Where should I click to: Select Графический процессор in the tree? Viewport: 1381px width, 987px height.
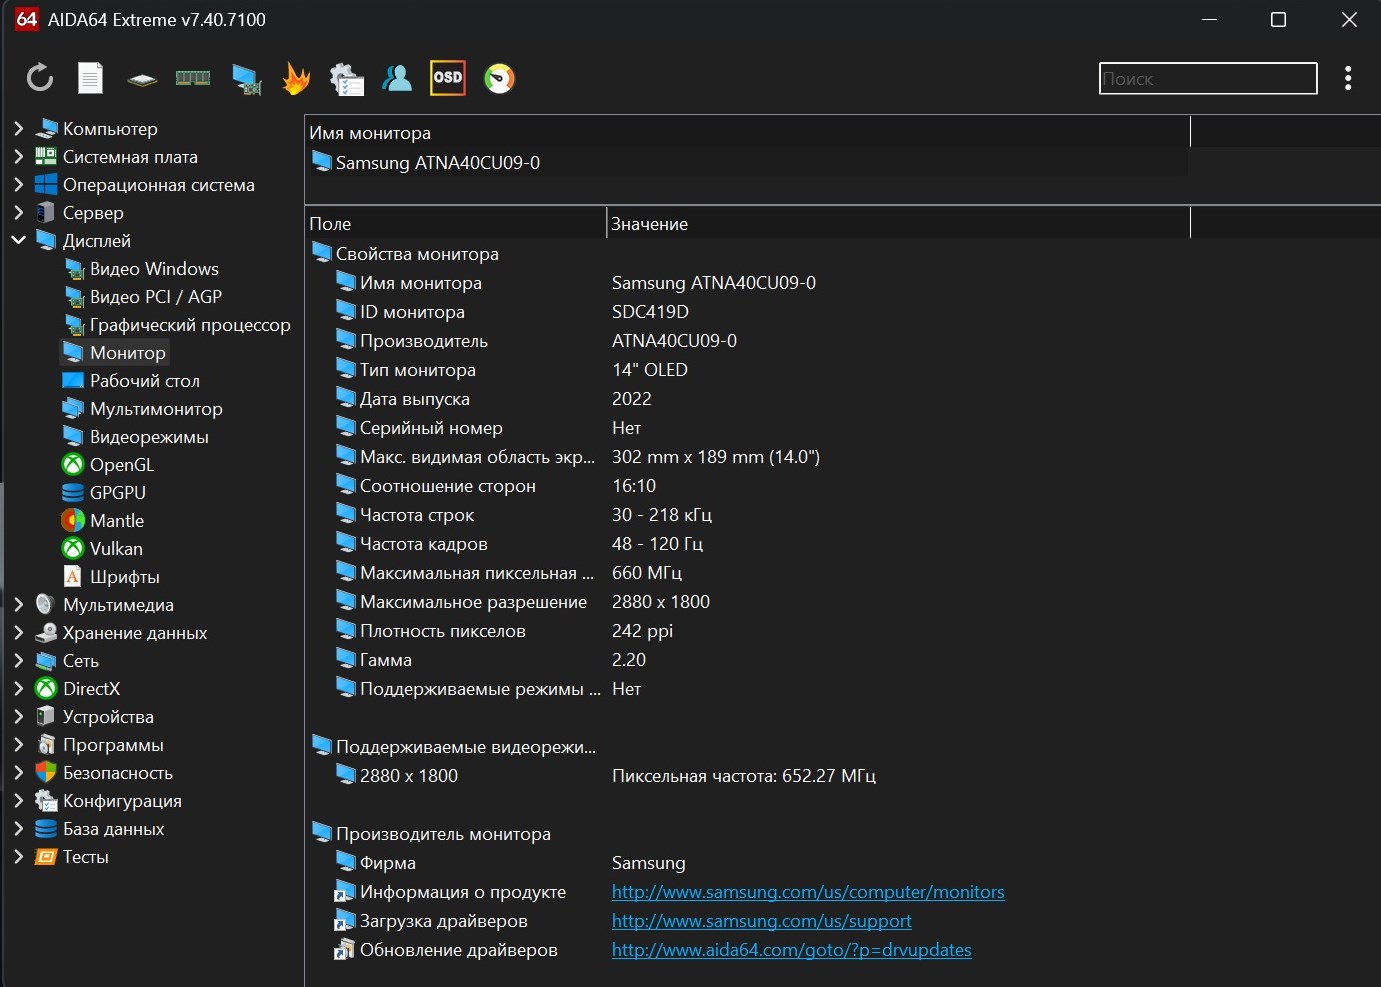click(189, 325)
